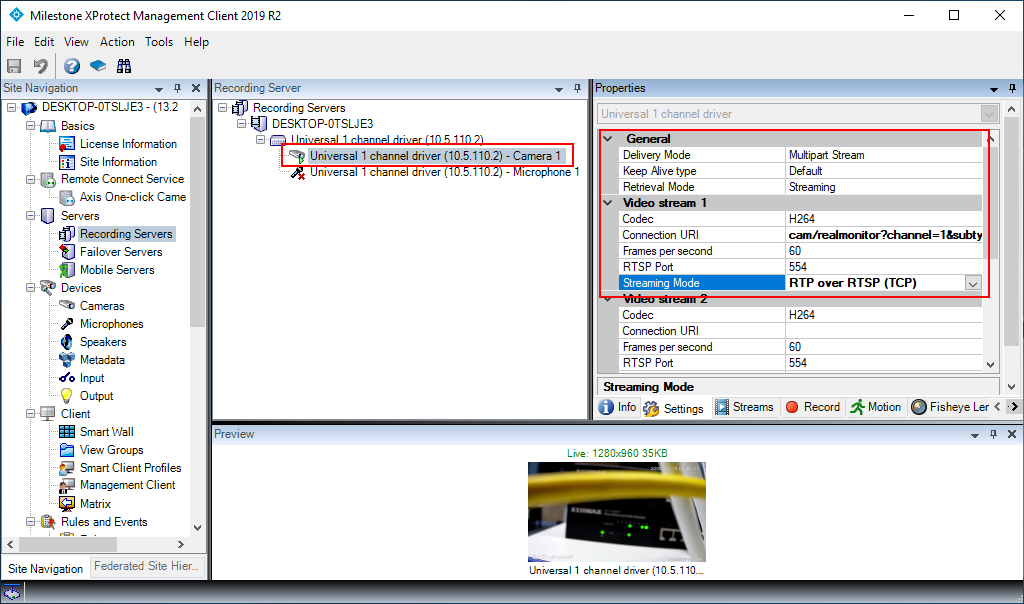
Task: Open the Tools menu
Action: [159, 42]
